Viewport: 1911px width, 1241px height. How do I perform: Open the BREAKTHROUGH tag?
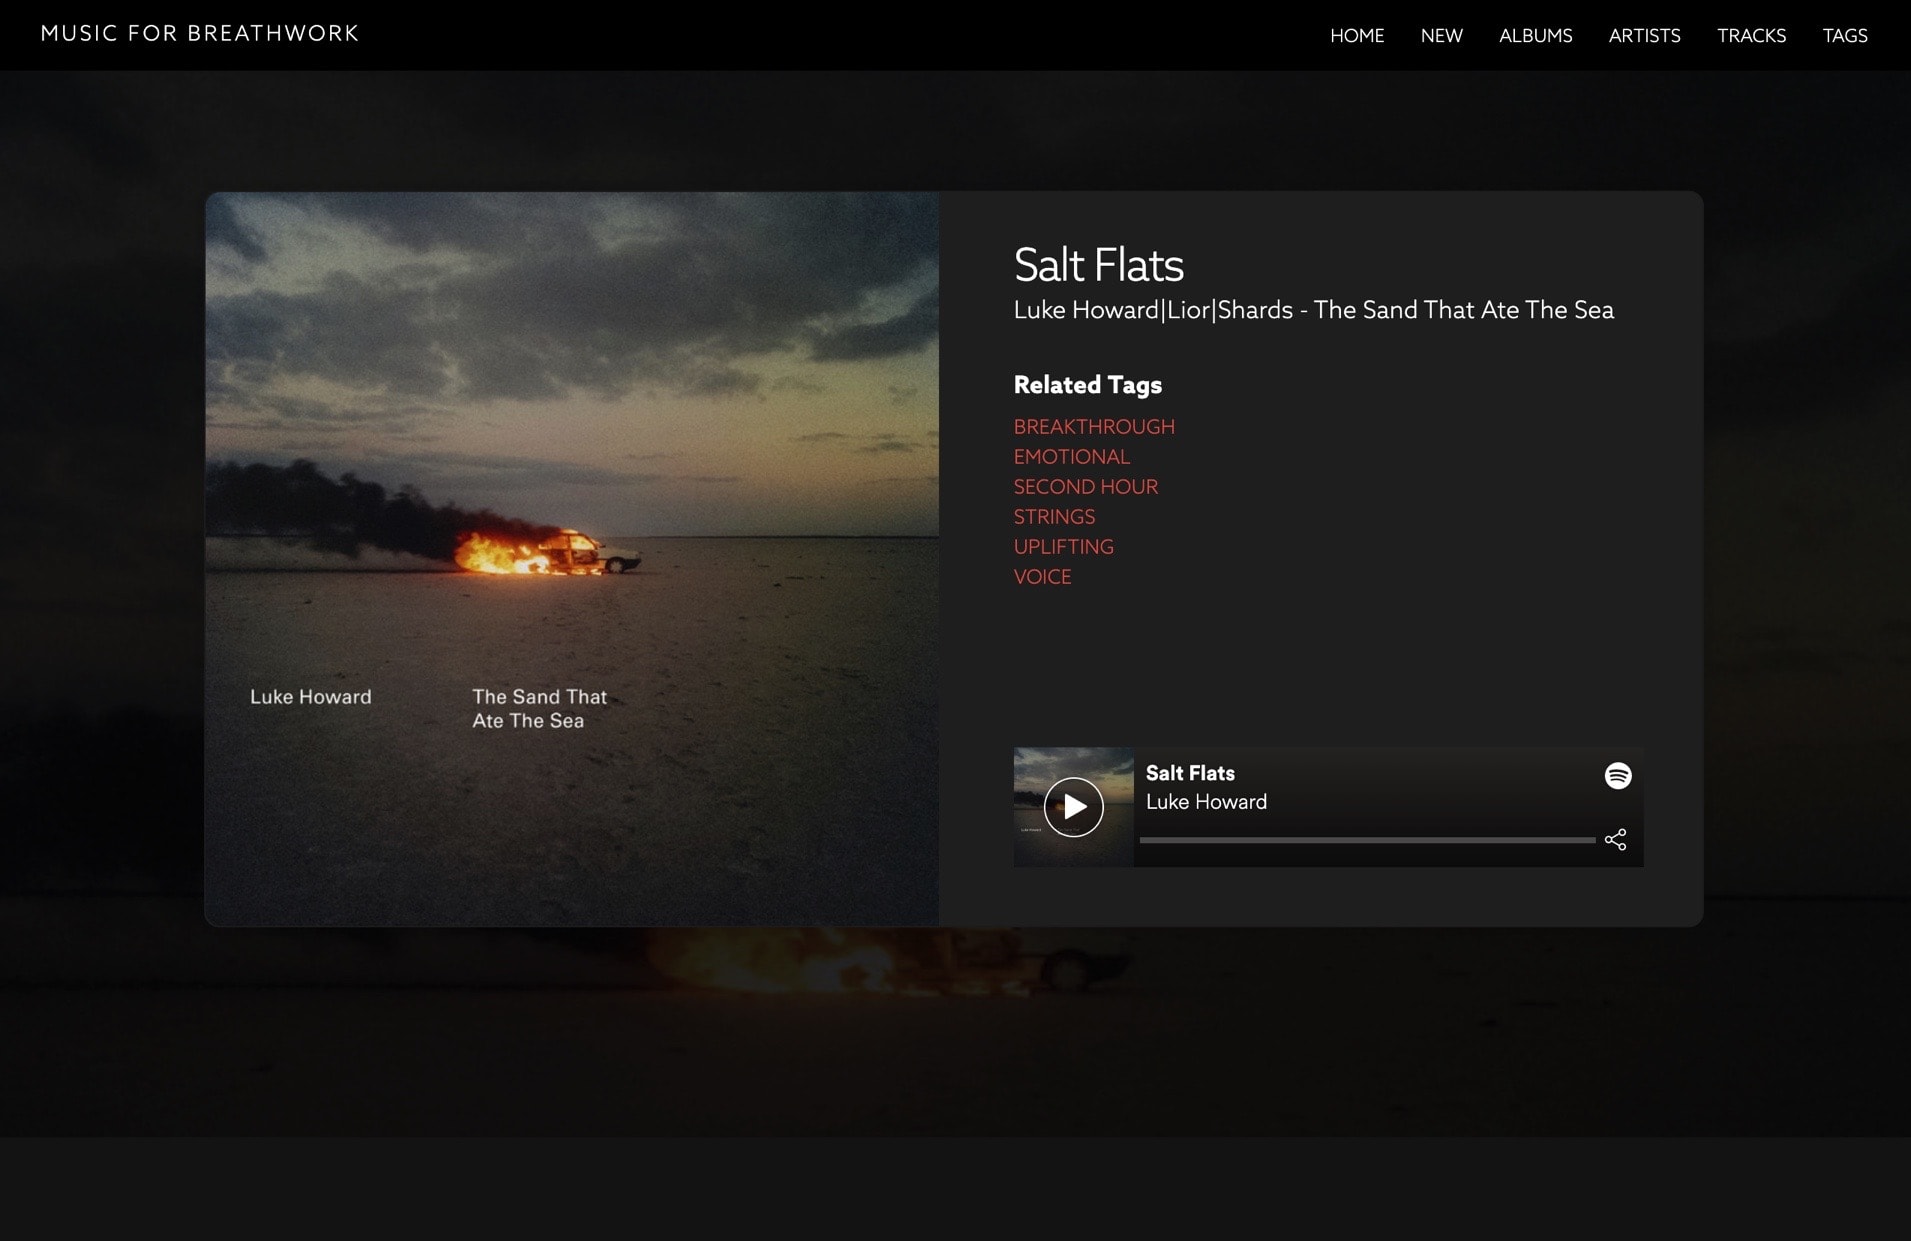[1094, 427]
